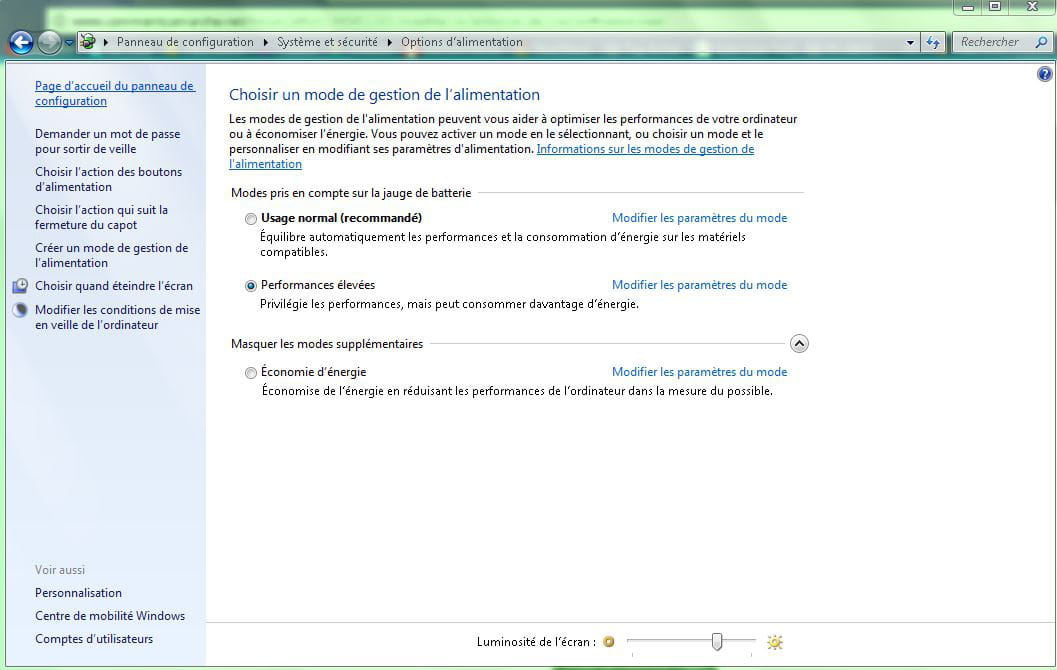Refresh the page with the refresh icon
The image size is (1057, 670).
pyautogui.click(x=933, y=42)
